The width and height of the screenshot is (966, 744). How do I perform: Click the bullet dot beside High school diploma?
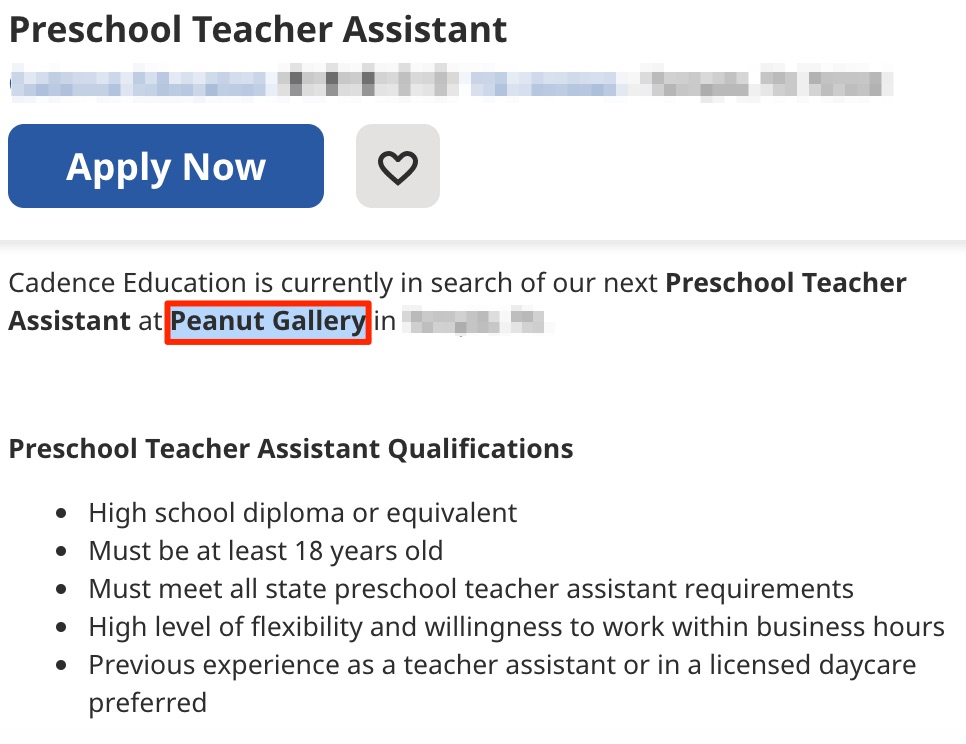(61, 513)
